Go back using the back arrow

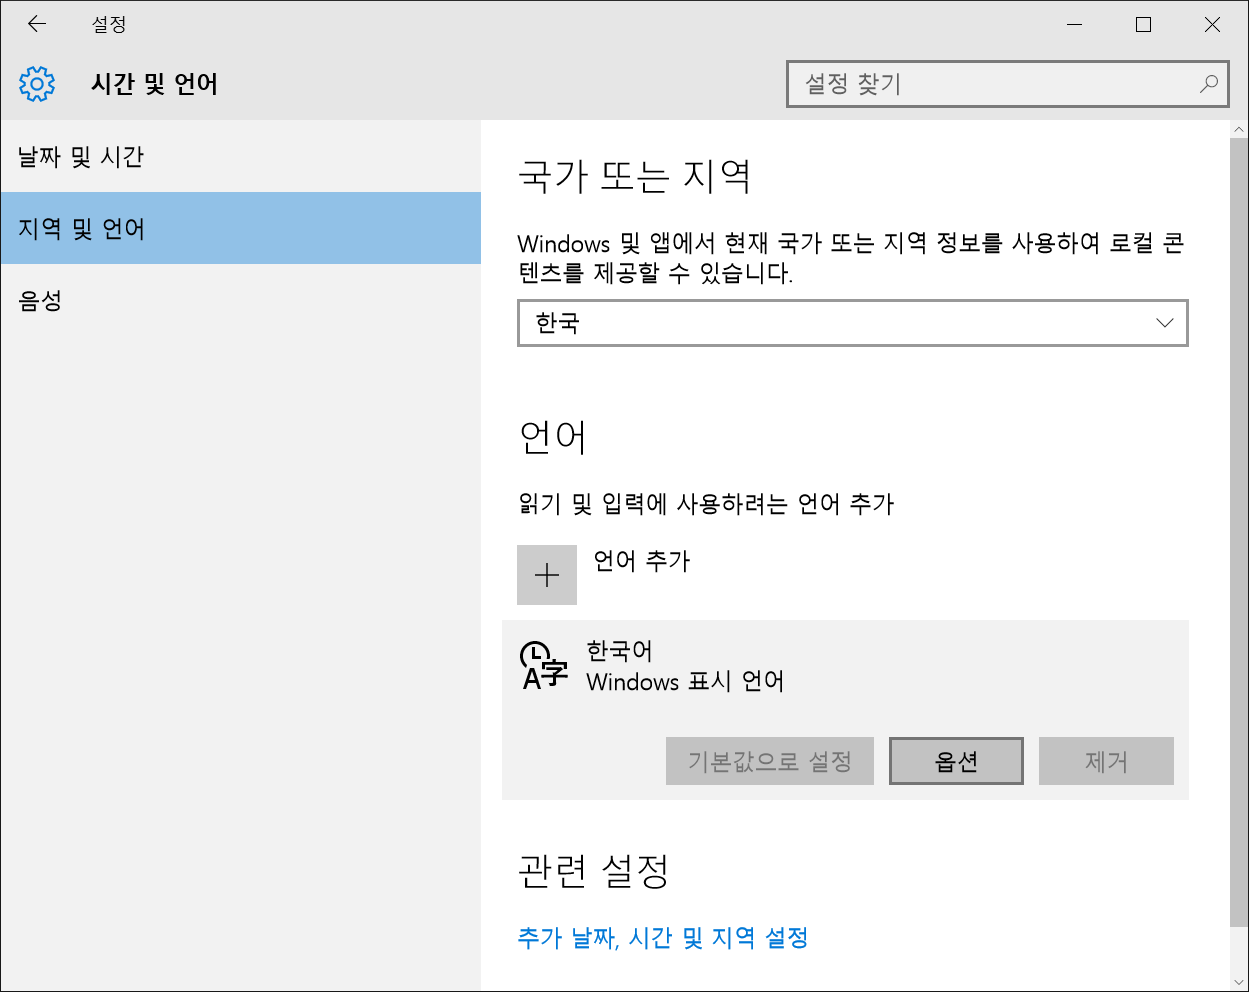[37, 24]
